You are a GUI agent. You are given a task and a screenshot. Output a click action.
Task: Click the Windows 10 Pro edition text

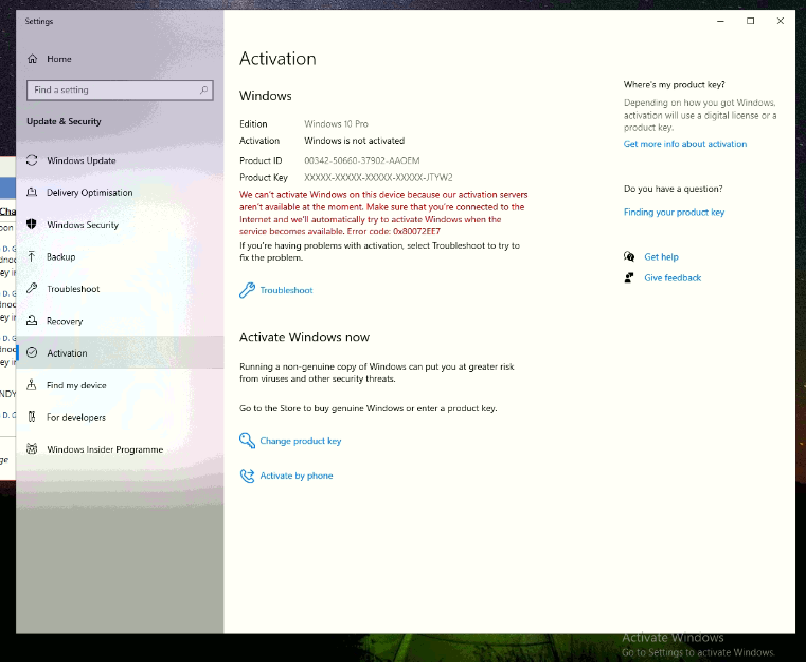pyautogui.click(x=336, y=124)
